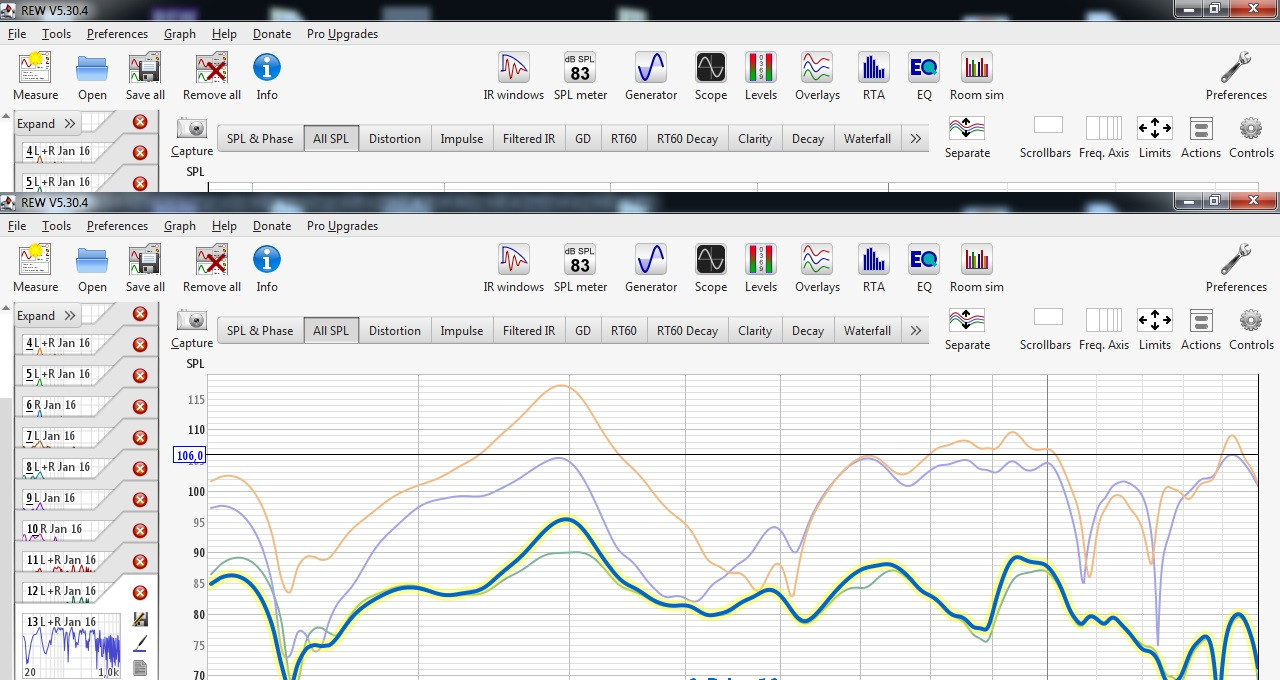Toggle Scrollbars in lower REW window
Screen dimensions: 1280x680
click(x=1048, y=318)
